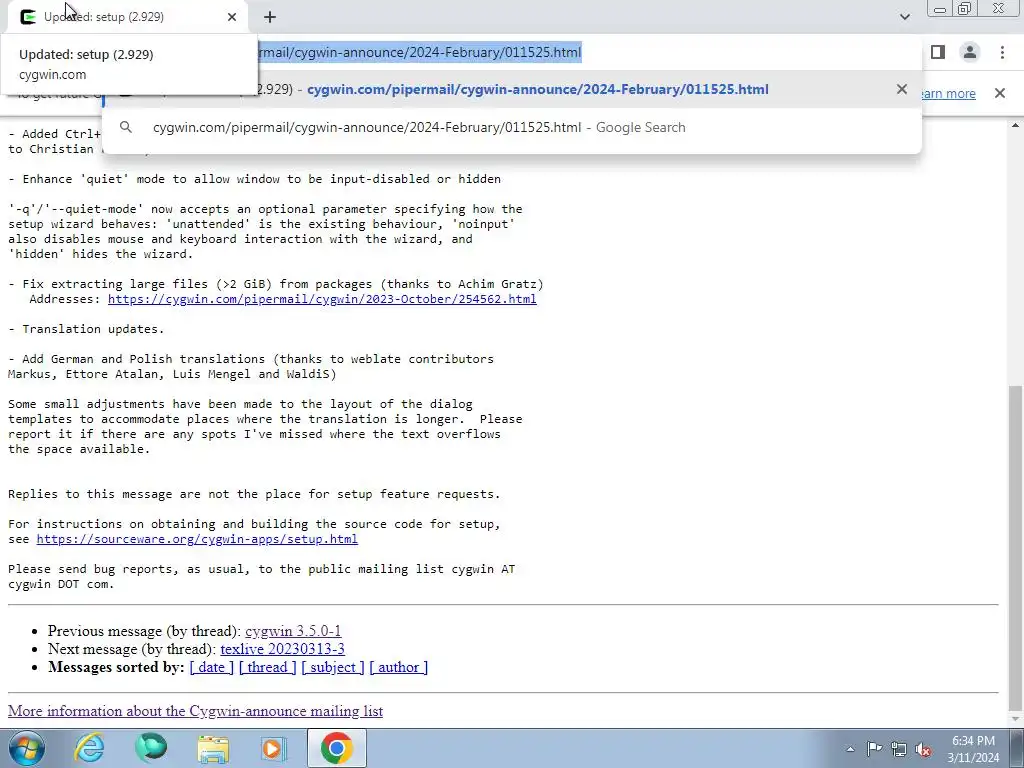This screenshot has width=1024, height=768.
Task: Click the line mentioning Achim Gratz
Action: point(276,284)
